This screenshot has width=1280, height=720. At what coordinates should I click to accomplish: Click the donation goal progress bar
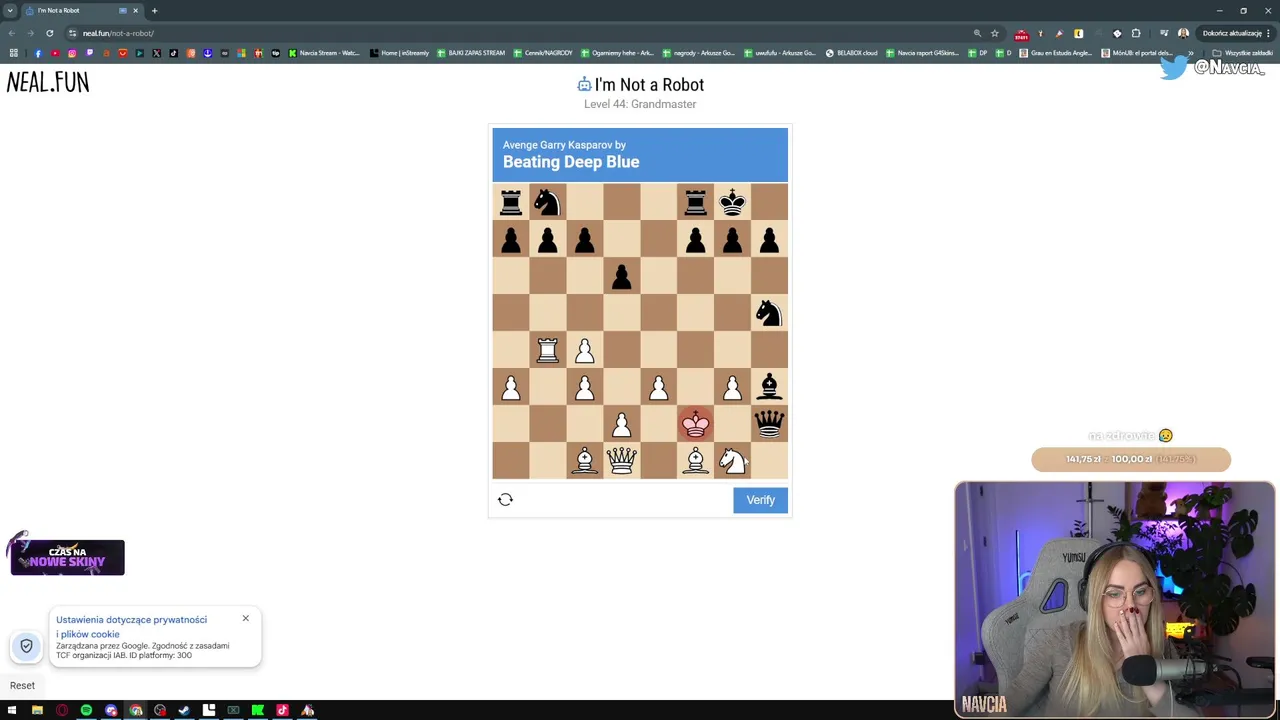pyautogui.click(x=1131, y=459)
